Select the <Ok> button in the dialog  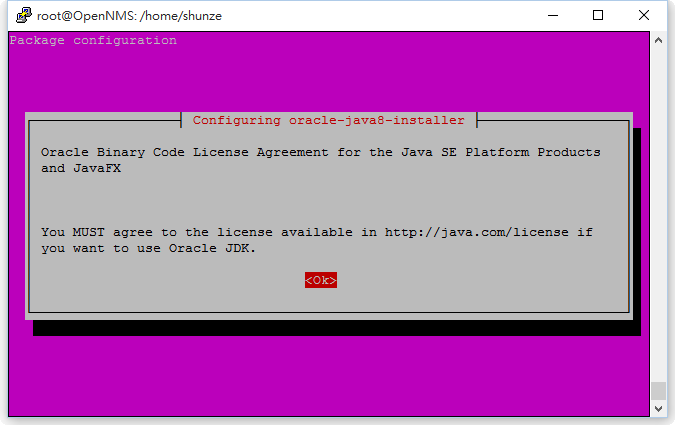tap(321, 280)
